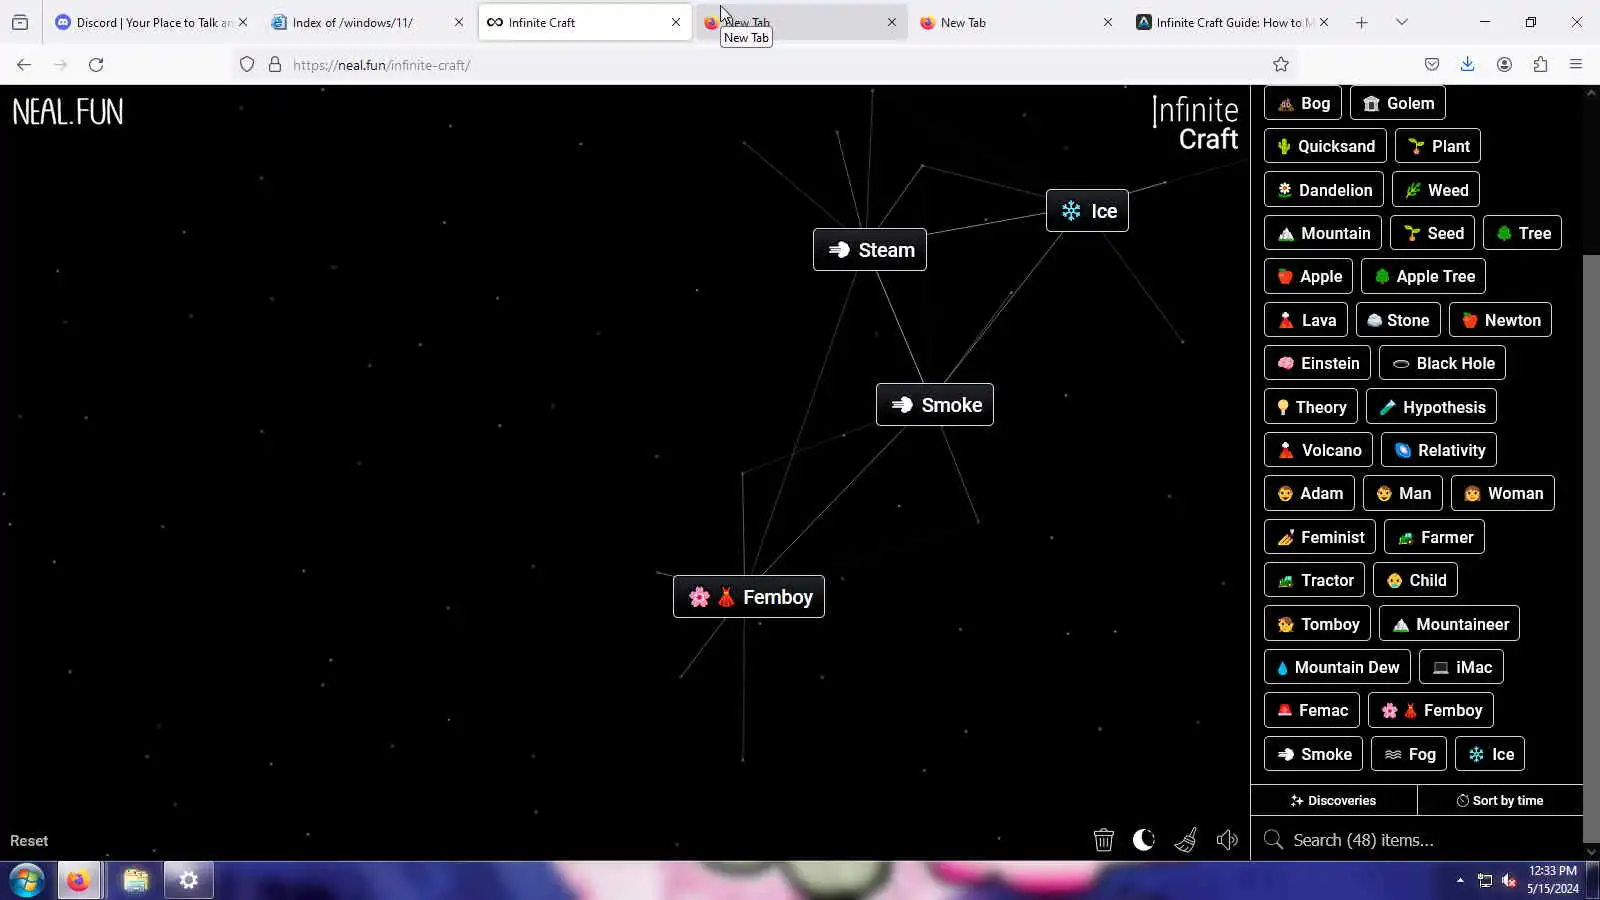This screenshot has width=1600, height=900.
Task: Choose the Weed item
Action: 1436,190
